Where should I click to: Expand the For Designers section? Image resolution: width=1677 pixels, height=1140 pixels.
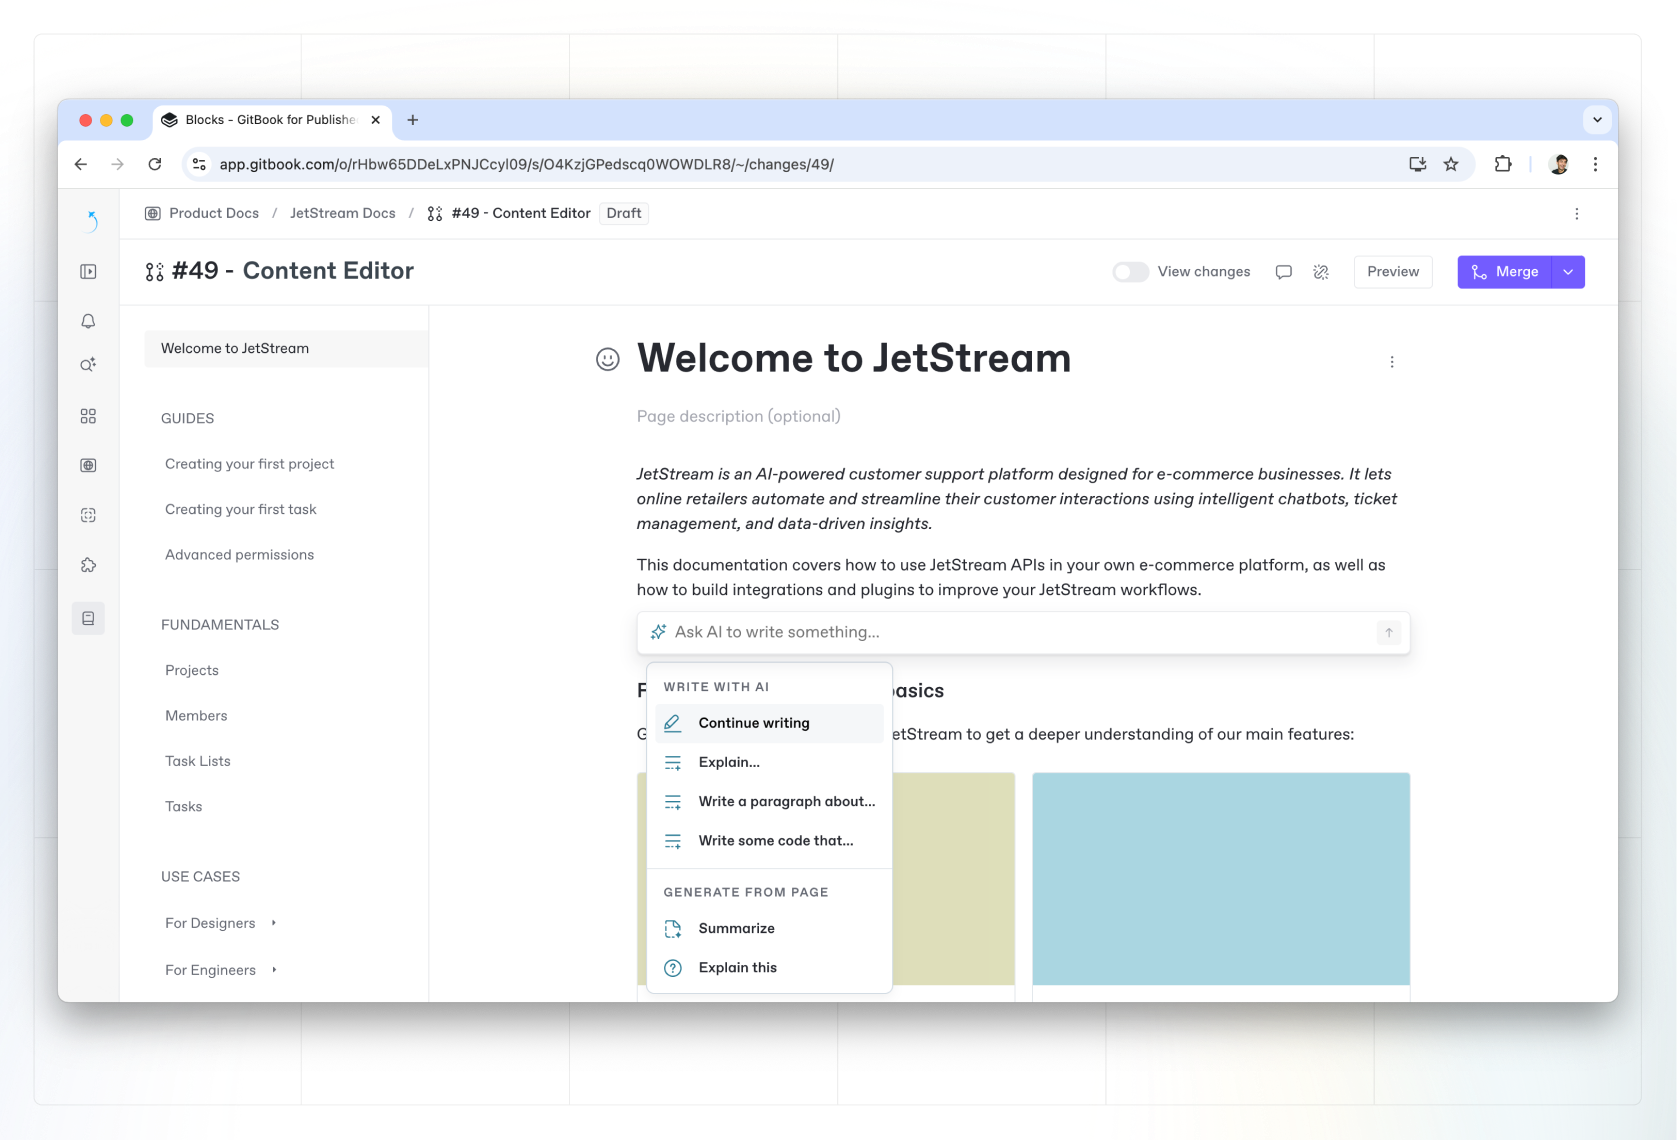(274, 923)
